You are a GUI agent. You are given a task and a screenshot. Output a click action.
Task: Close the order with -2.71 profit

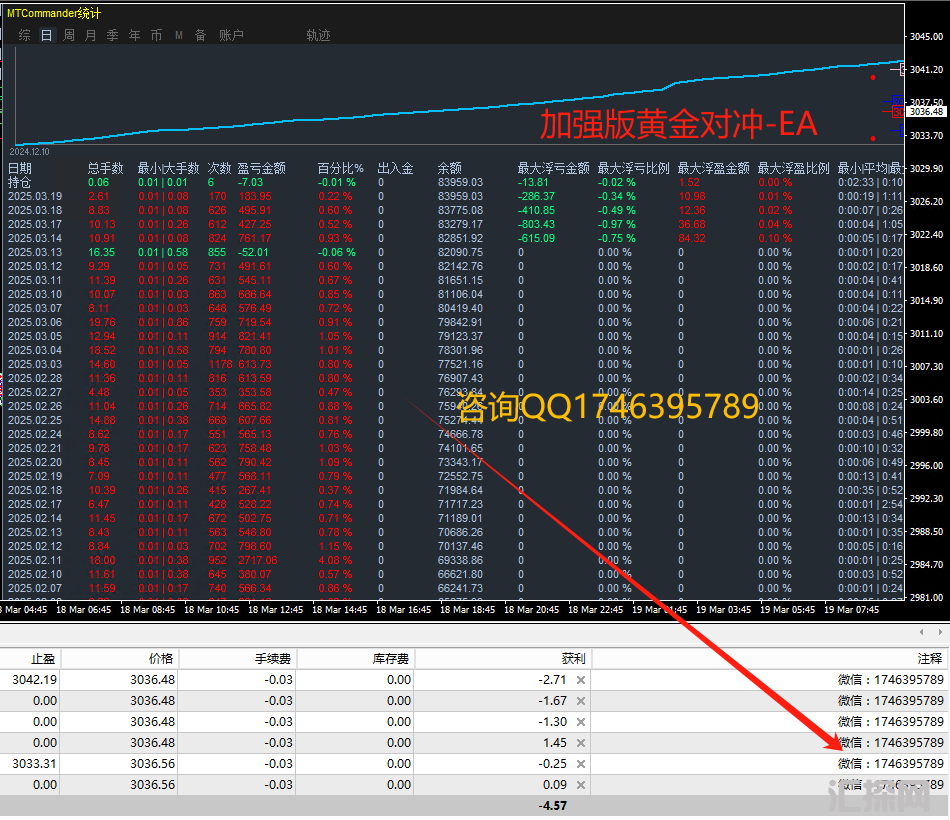[581, 680]
